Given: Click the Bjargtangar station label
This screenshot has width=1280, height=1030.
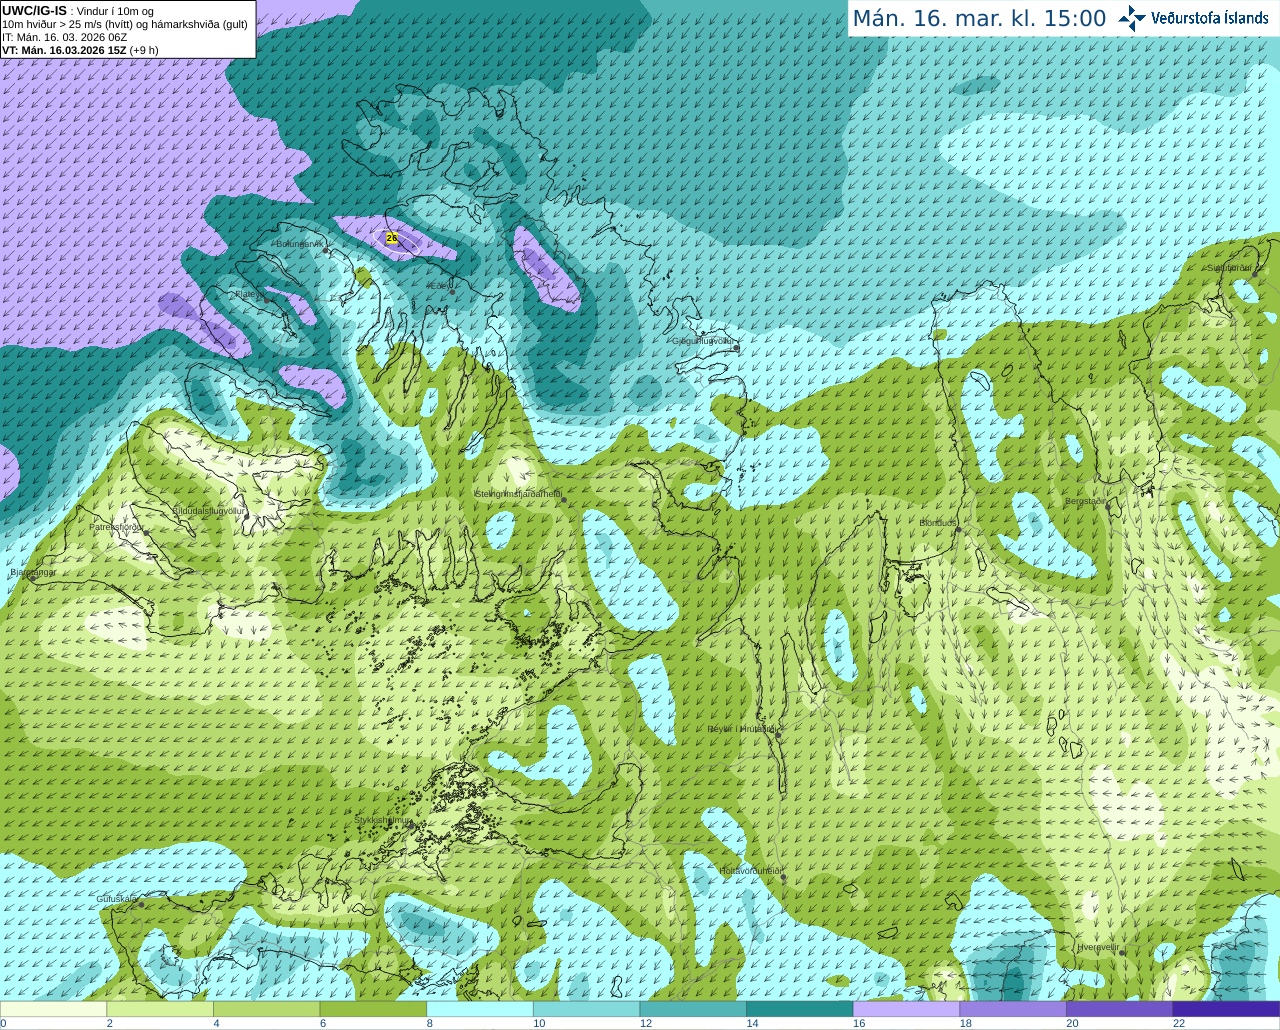Looking at the screenshot, I should pyautogui.click(x=33, y=573).
